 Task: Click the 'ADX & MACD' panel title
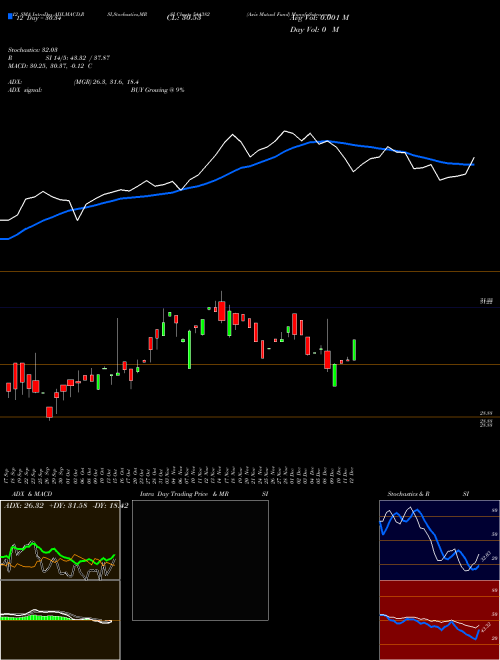(32, 494)
